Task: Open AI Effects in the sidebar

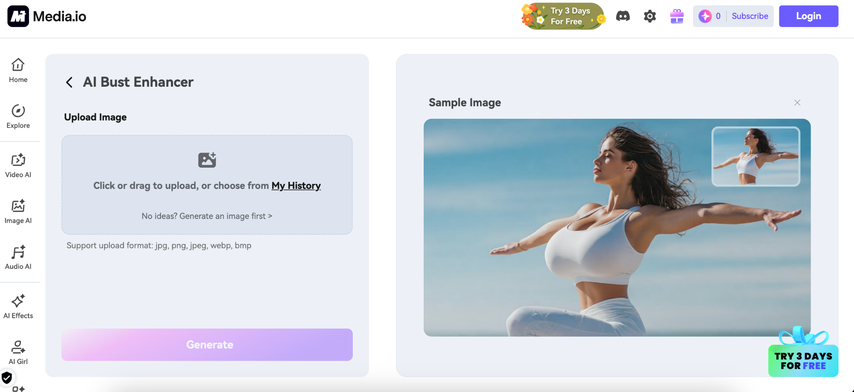Action: pyautogui.click(x=18, y=307)
